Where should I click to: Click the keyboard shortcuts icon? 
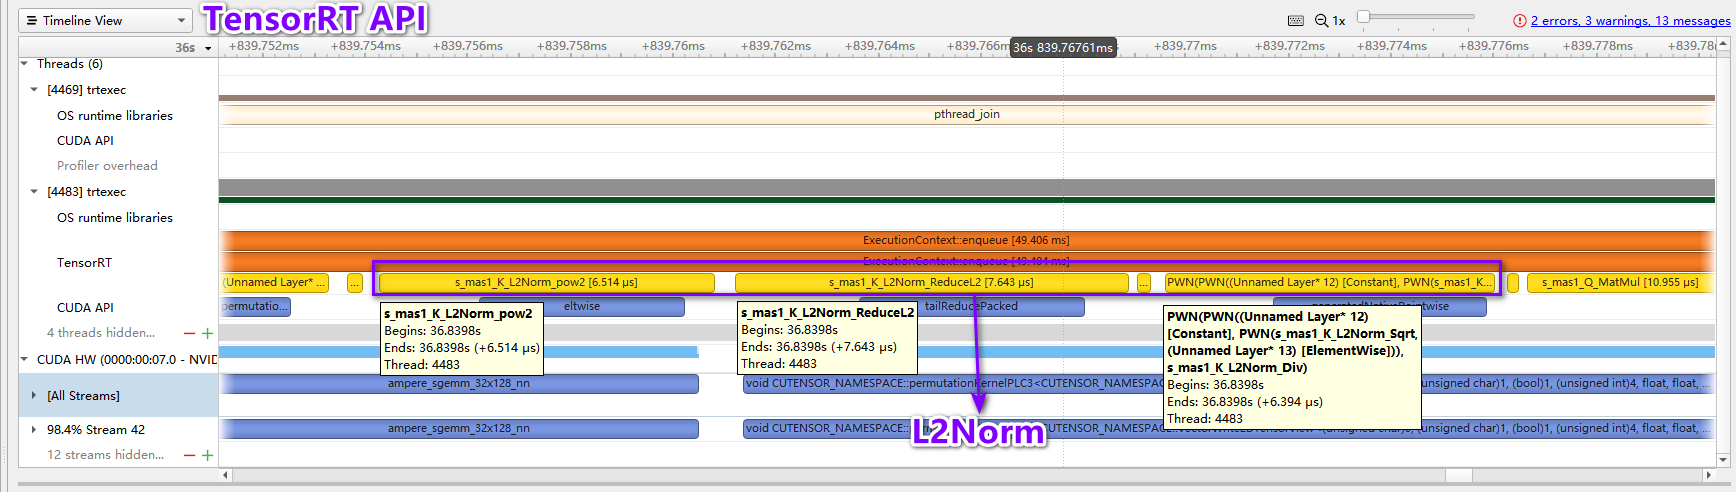pos(1296,20)
